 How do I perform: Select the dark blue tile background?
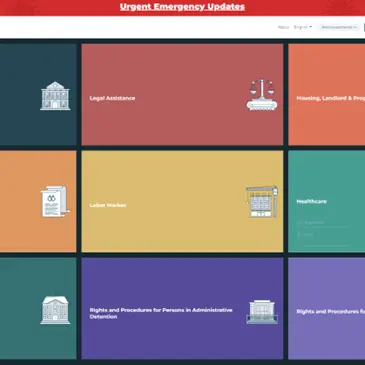coord(38,95)
